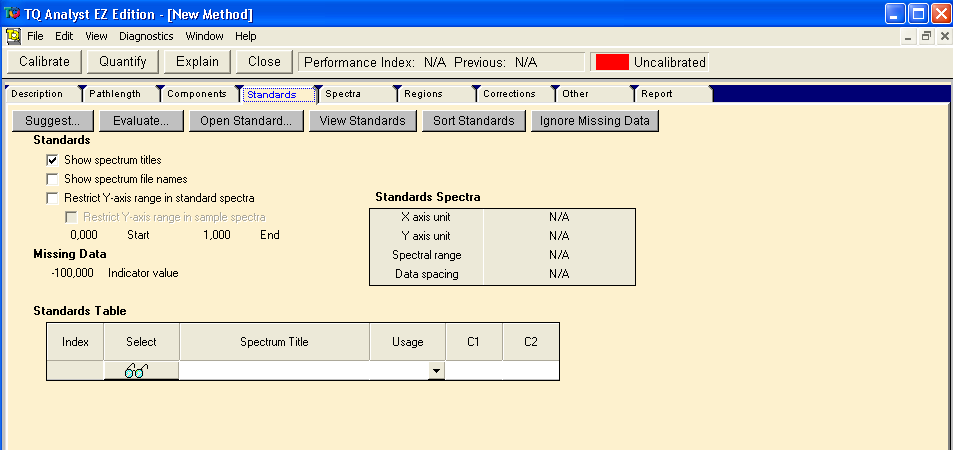Image resolution: width=953 pixels, height=450 pixels.
Task: Click the Y-axis End value 1,000
Action: pyautogui.click(x=217, y=235)
